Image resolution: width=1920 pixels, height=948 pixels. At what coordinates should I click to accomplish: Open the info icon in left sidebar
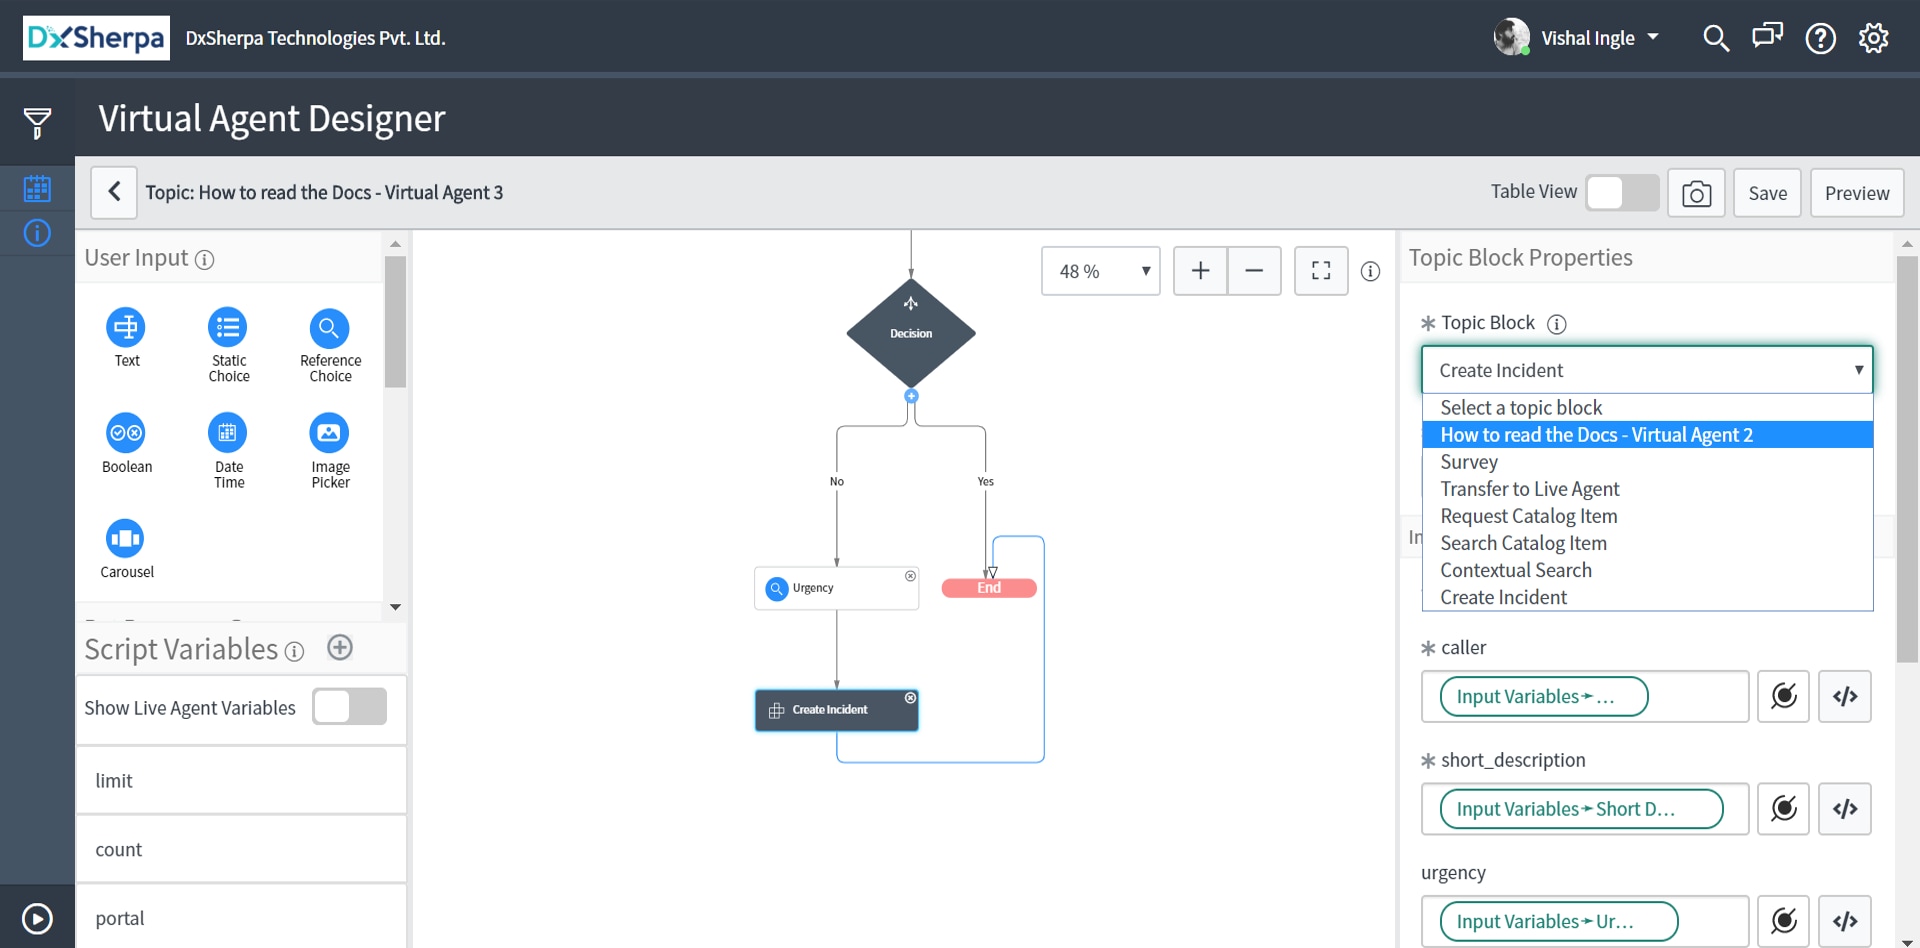pos(37,233)
